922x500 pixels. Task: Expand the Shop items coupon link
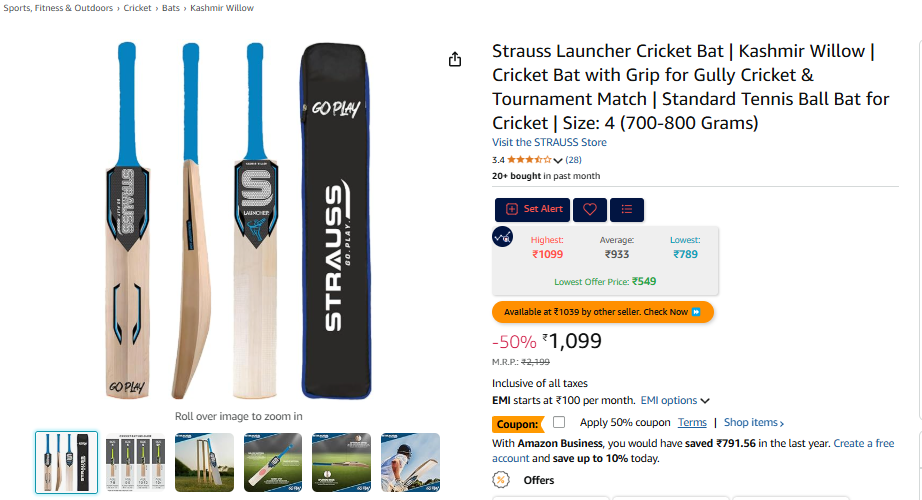pos(756,422)
